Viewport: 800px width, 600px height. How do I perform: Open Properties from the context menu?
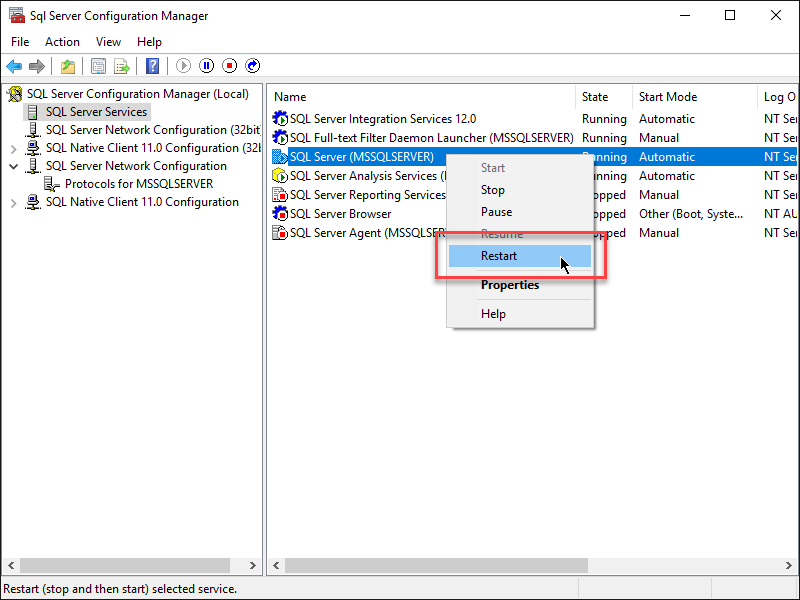click(x=520, y=285)
